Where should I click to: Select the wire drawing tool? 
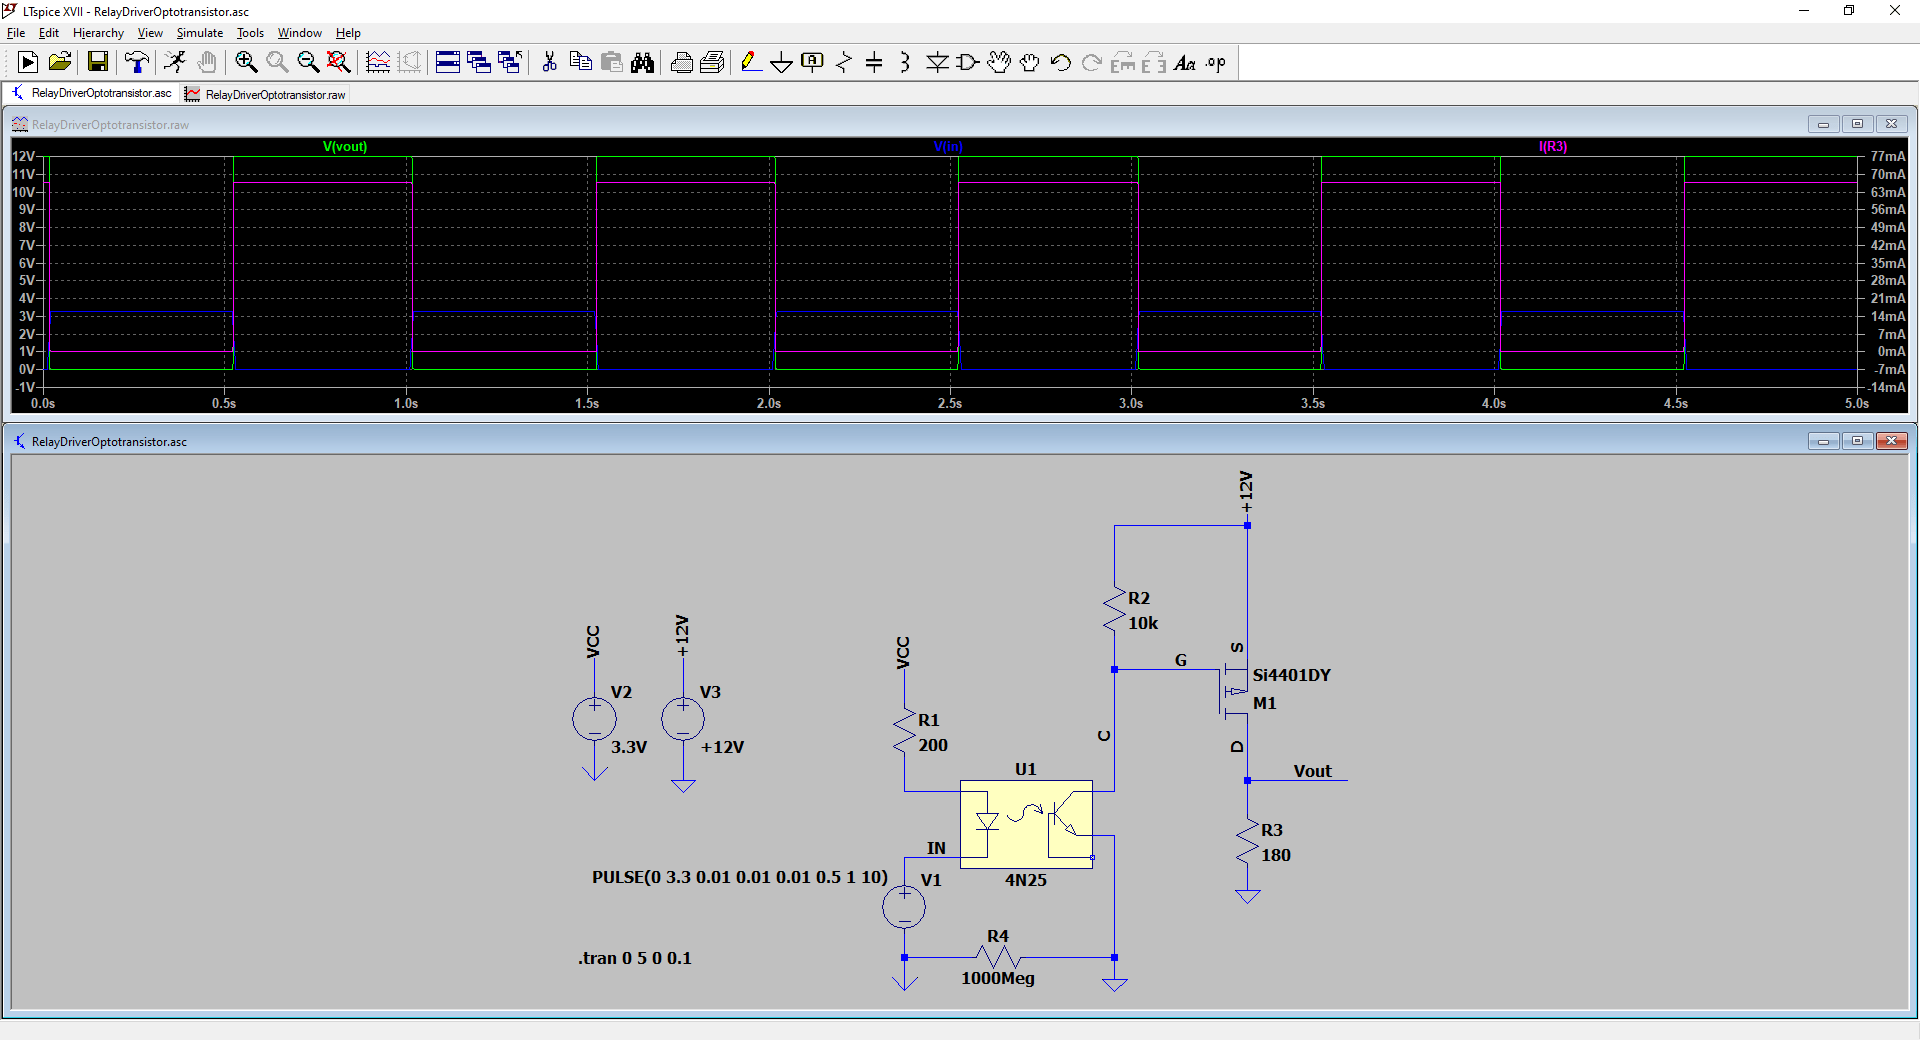752,62
